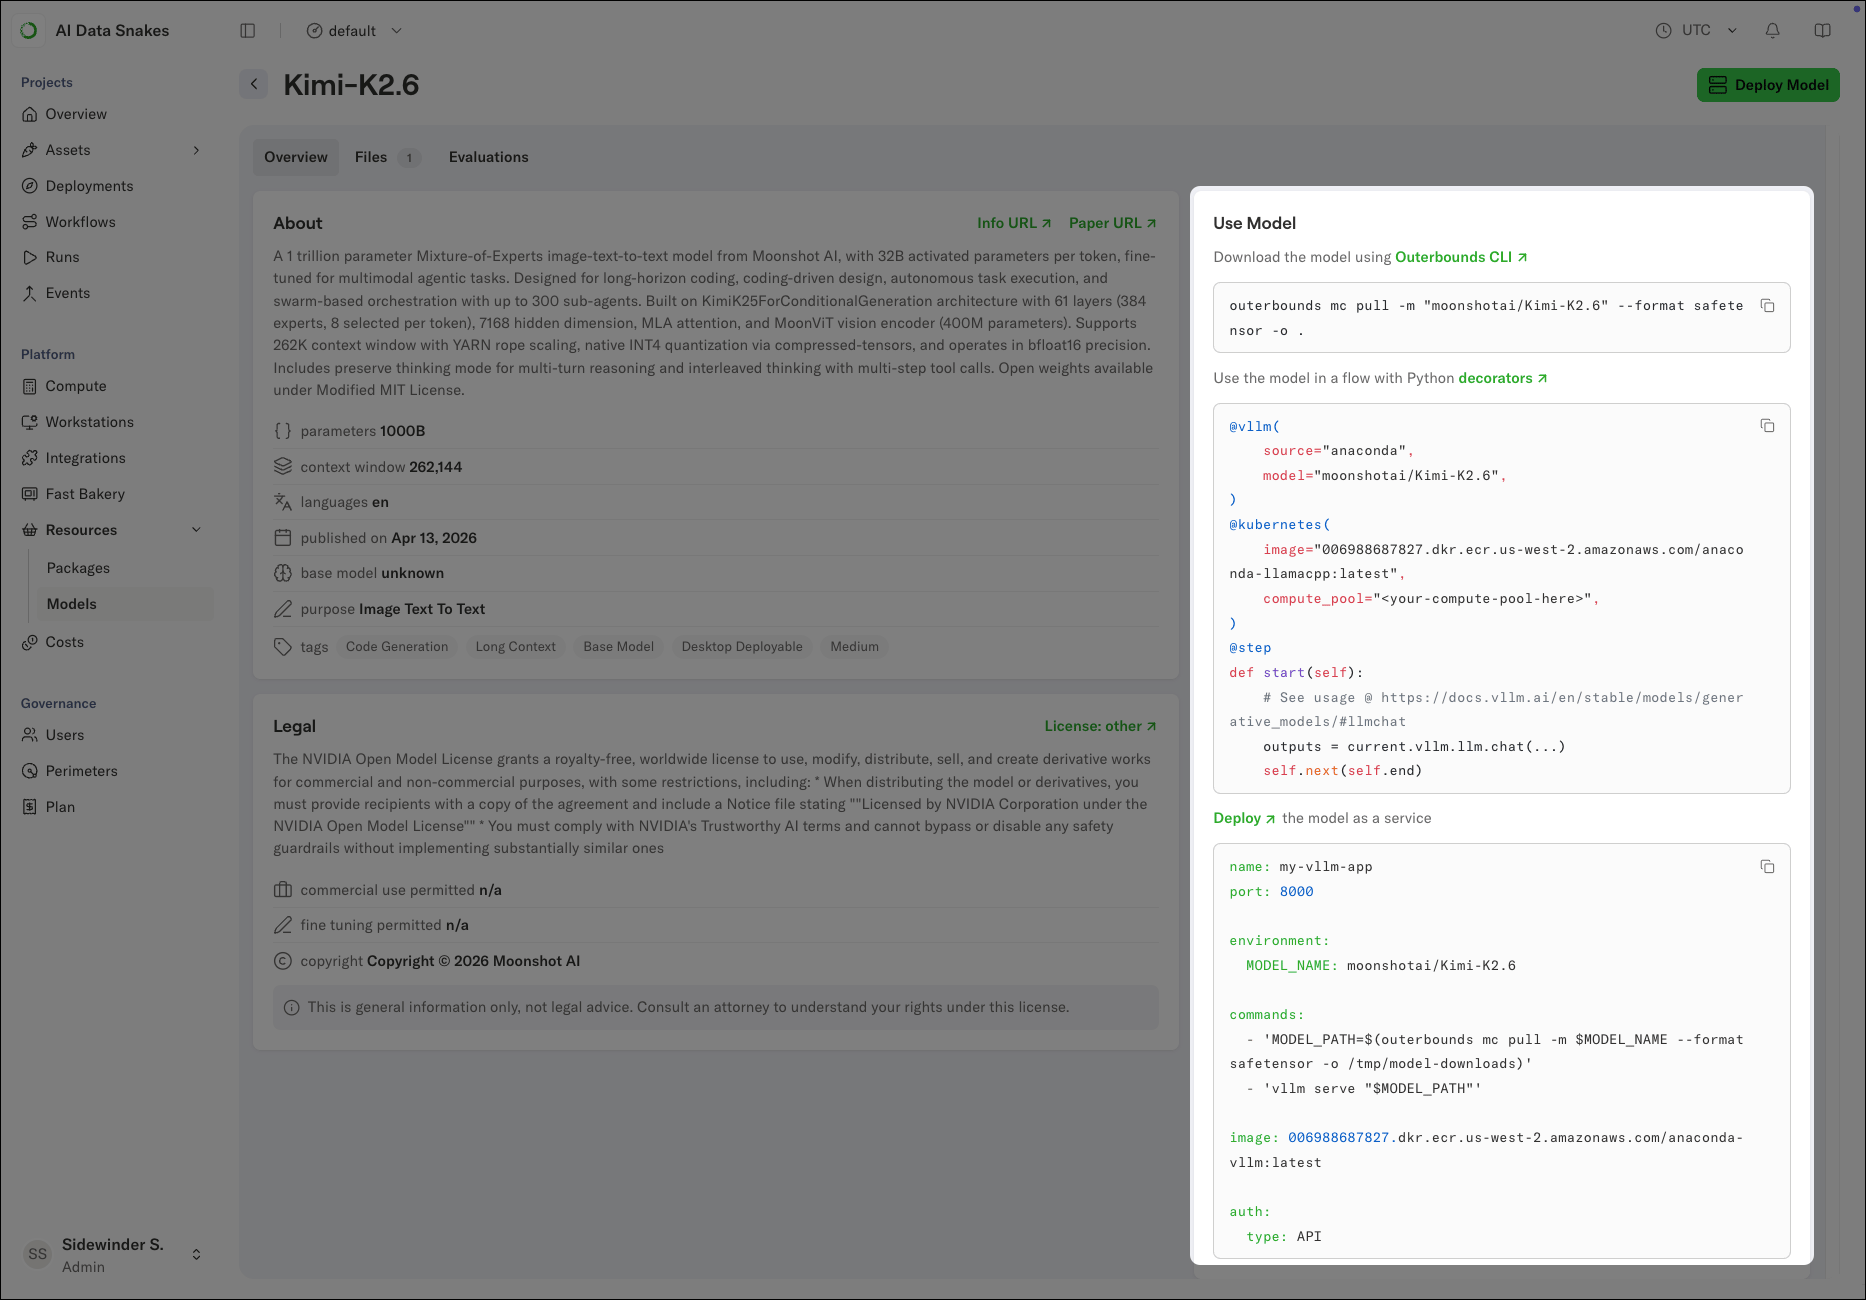The width and height of the screenshot is (1866, 1300).
Task: Click the Events icon in sidebar
Action: pos(30,293)
